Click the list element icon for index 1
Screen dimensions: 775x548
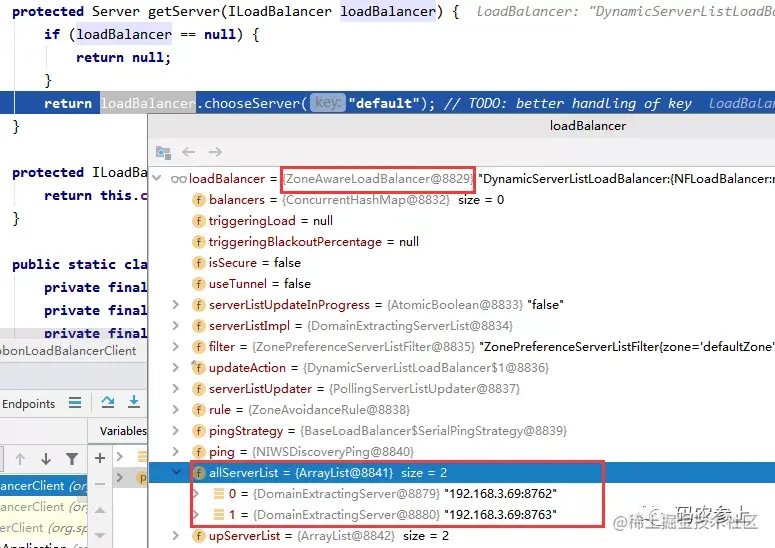click(x=218, y=514)
